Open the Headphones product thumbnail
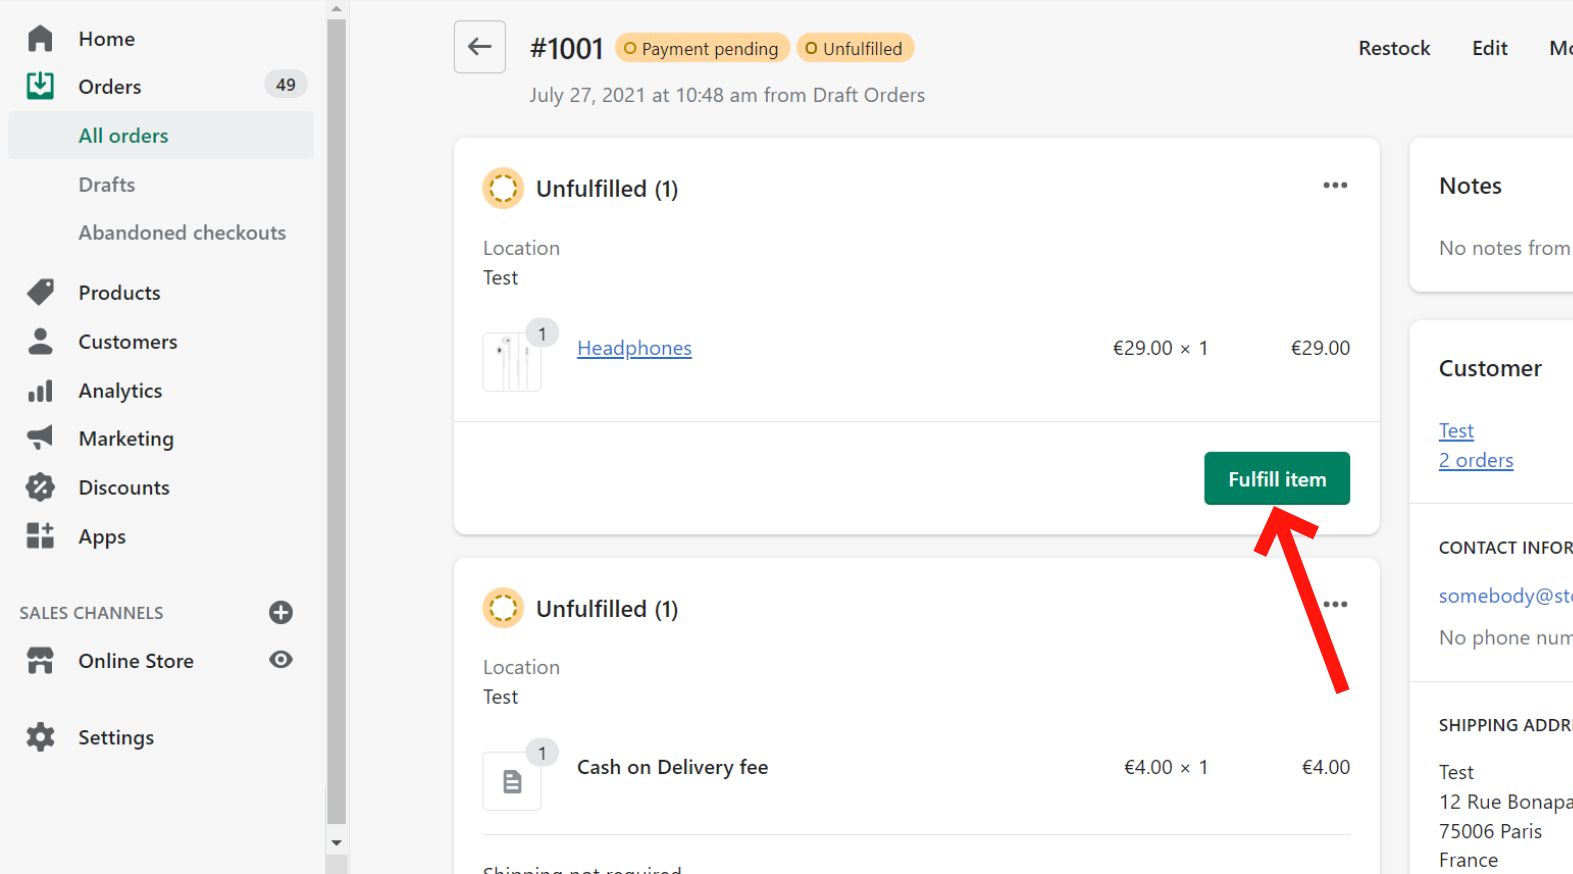 pos(512,360)
